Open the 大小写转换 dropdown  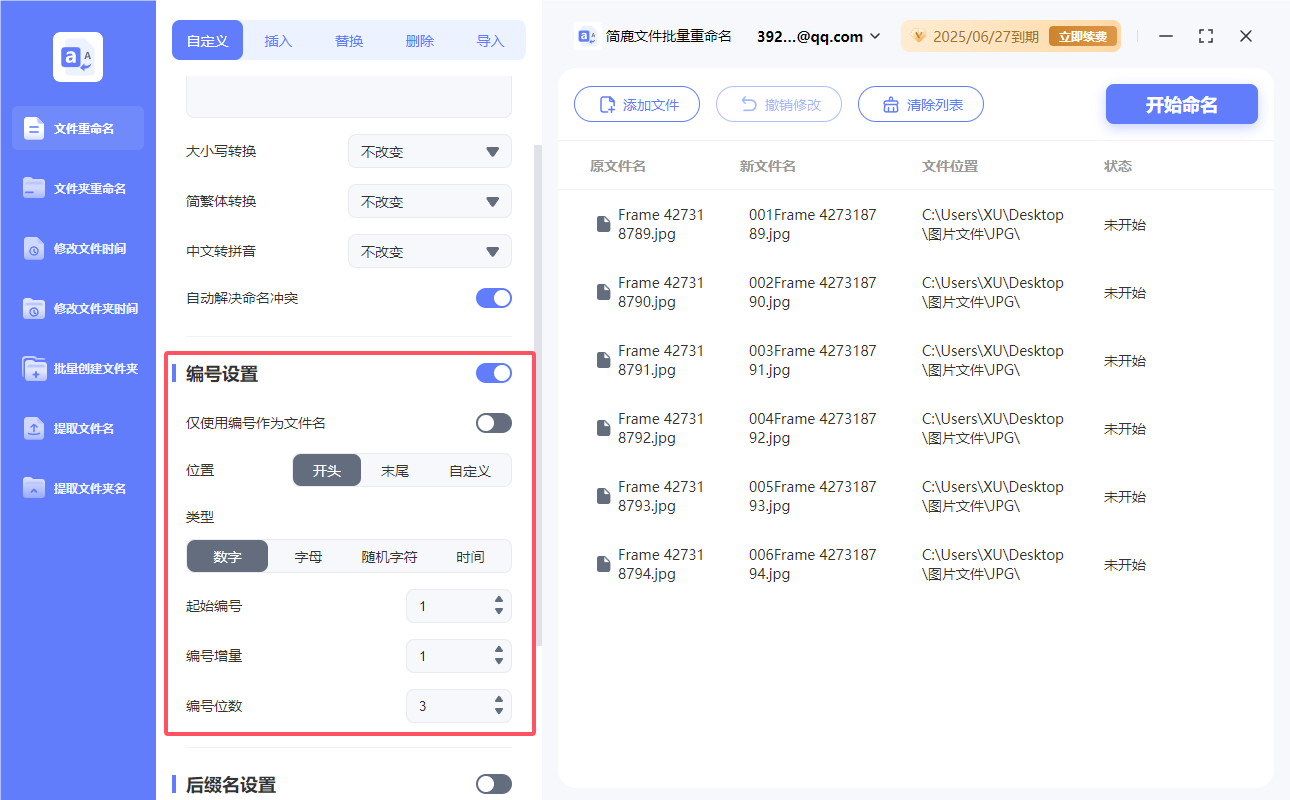429,151
